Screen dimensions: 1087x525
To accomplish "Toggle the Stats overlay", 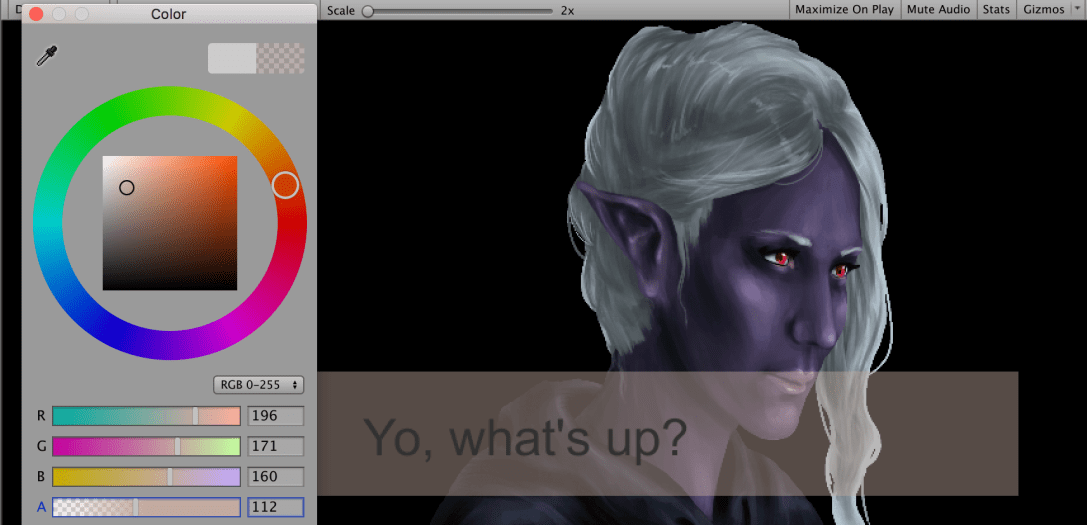I will pyautogui.click(x=996, y=10).
